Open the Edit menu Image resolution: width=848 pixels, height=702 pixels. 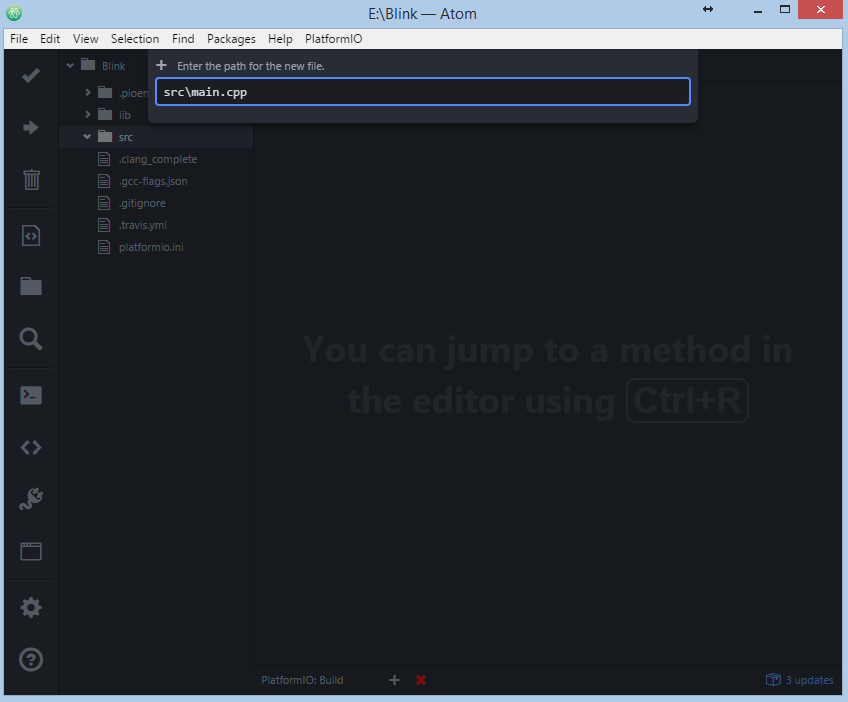(50, 39)
